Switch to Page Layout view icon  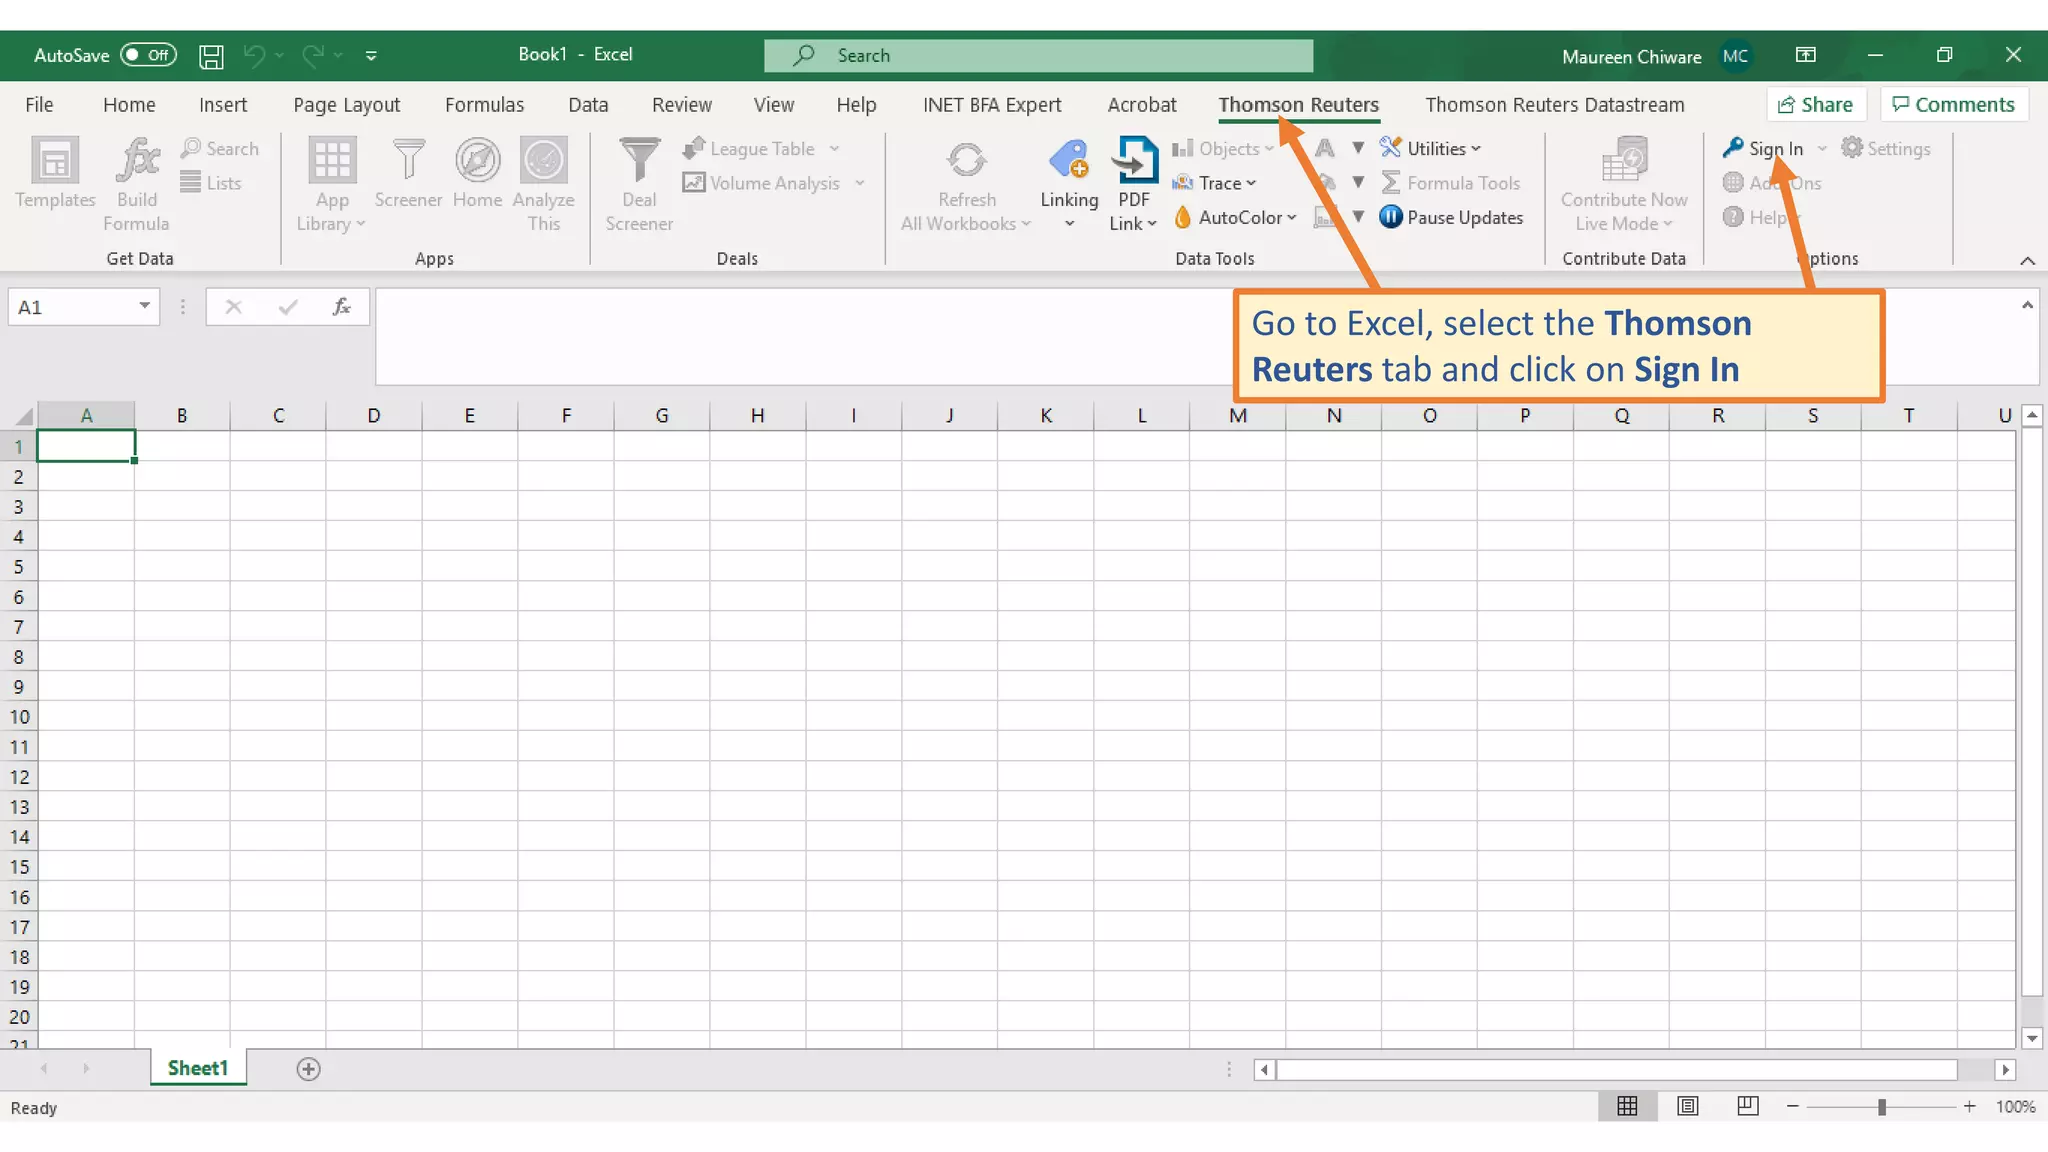click(x=1688, y=1106)
